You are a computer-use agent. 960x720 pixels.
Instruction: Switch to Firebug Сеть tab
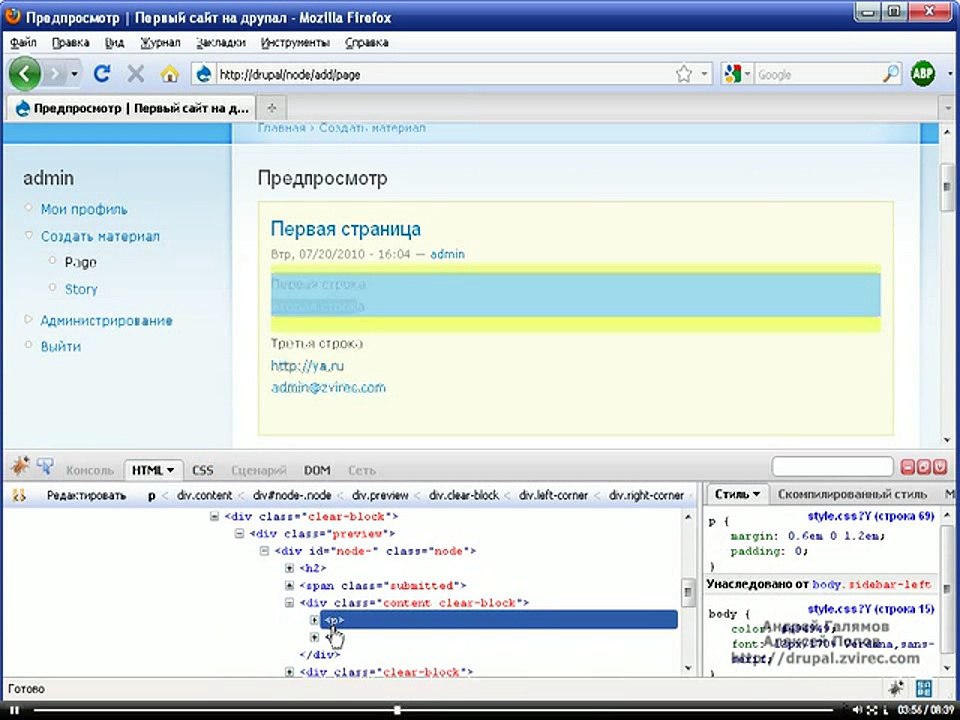pos(362,470)
